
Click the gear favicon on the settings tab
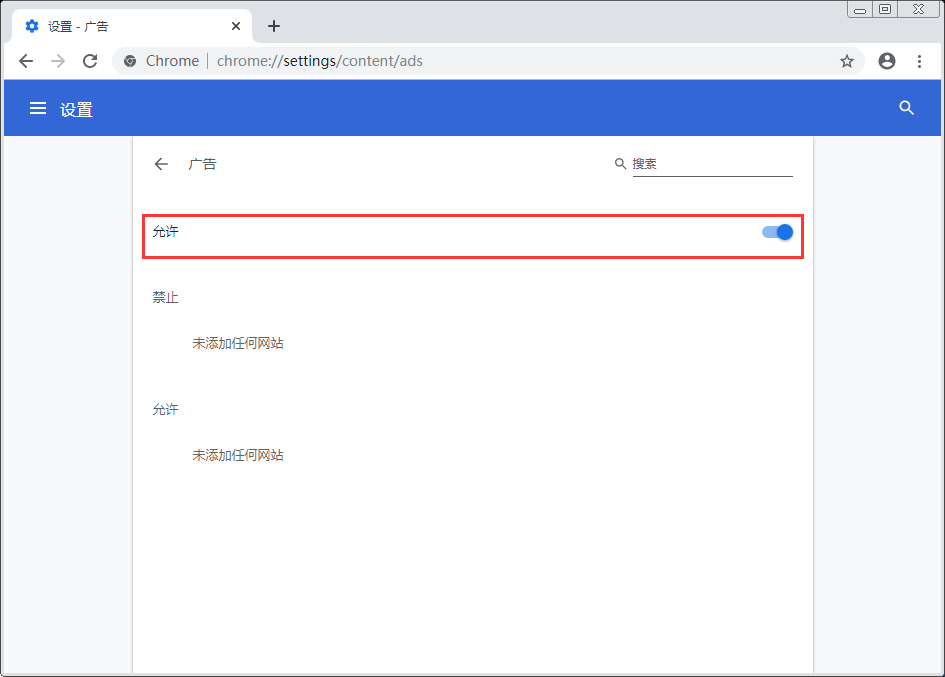click(x=31, y=26)
